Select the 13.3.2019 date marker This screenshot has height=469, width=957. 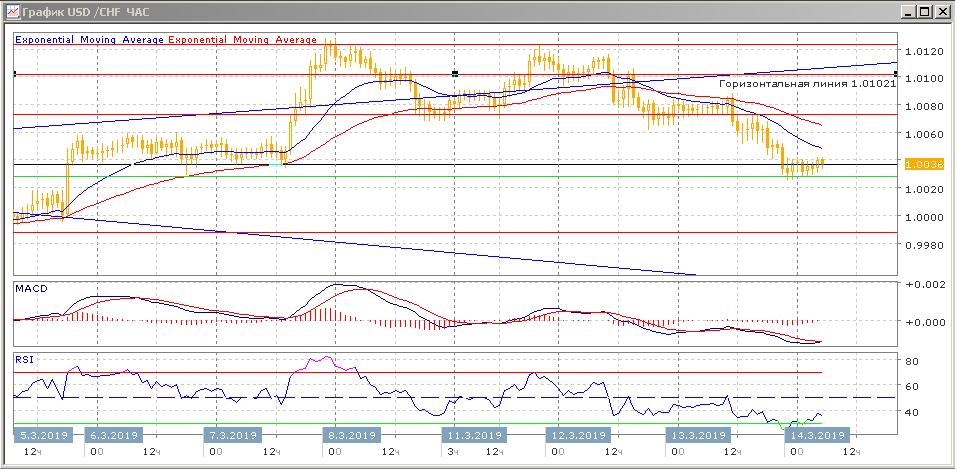click(698, 435)
